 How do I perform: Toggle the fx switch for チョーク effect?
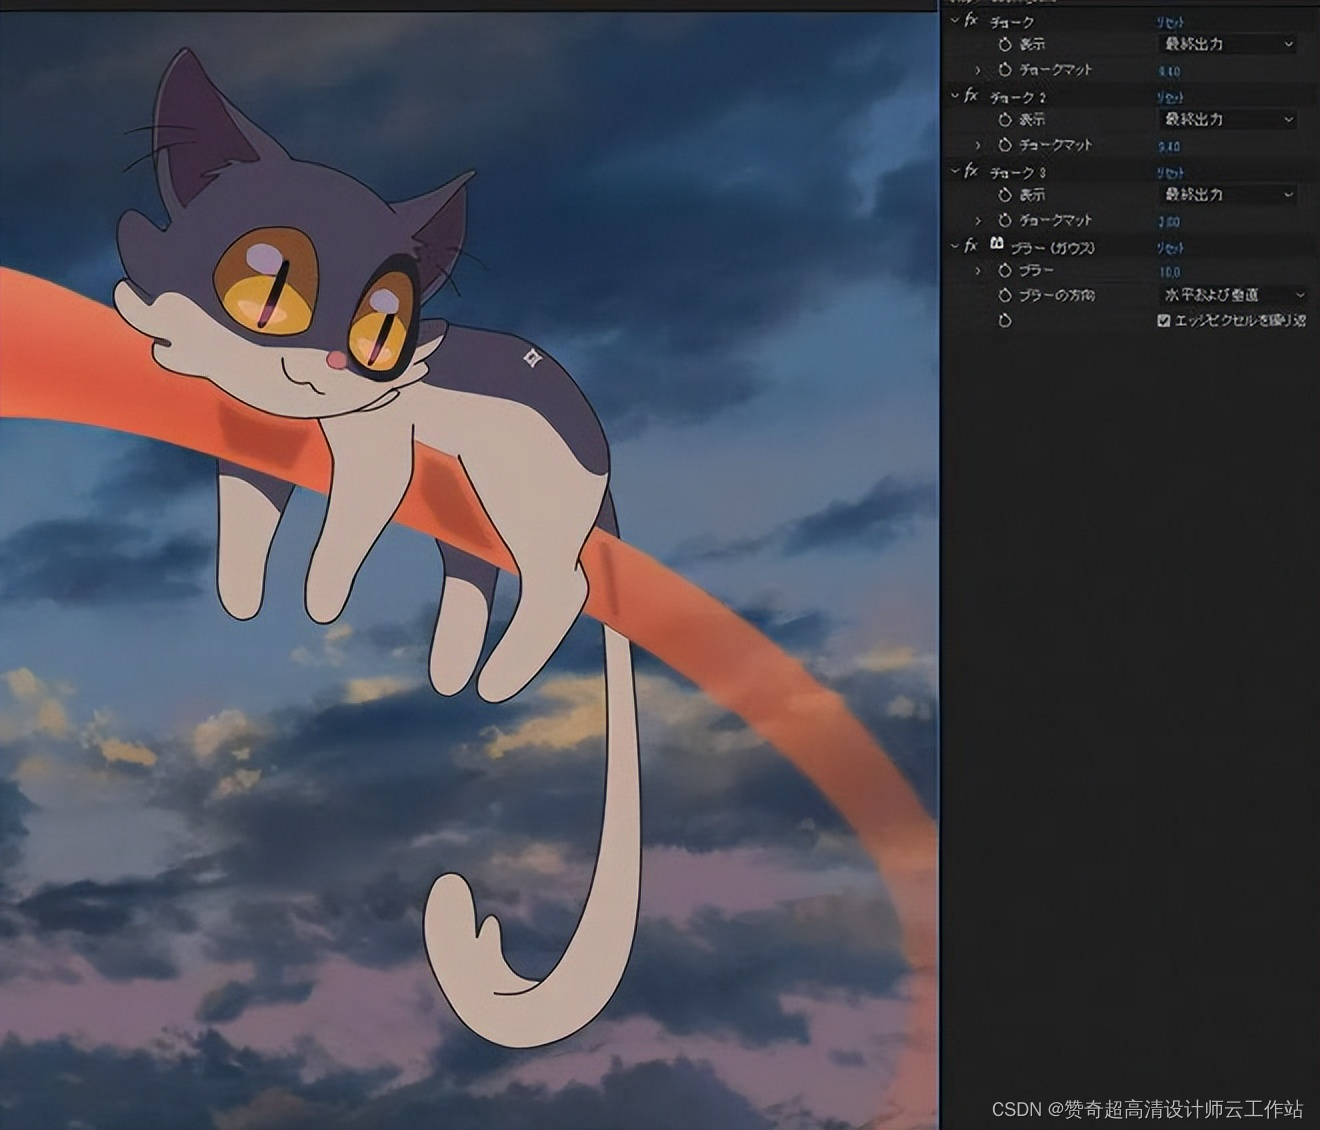pyautogui.click(x=970, y=20)
